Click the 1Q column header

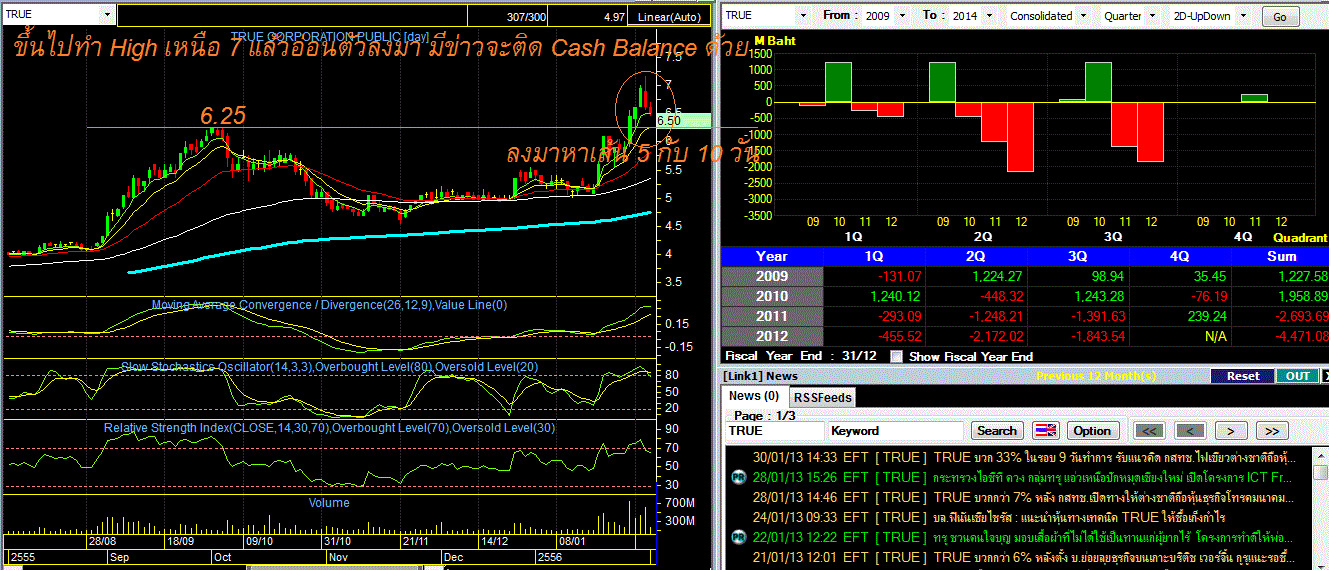[873, 256]
